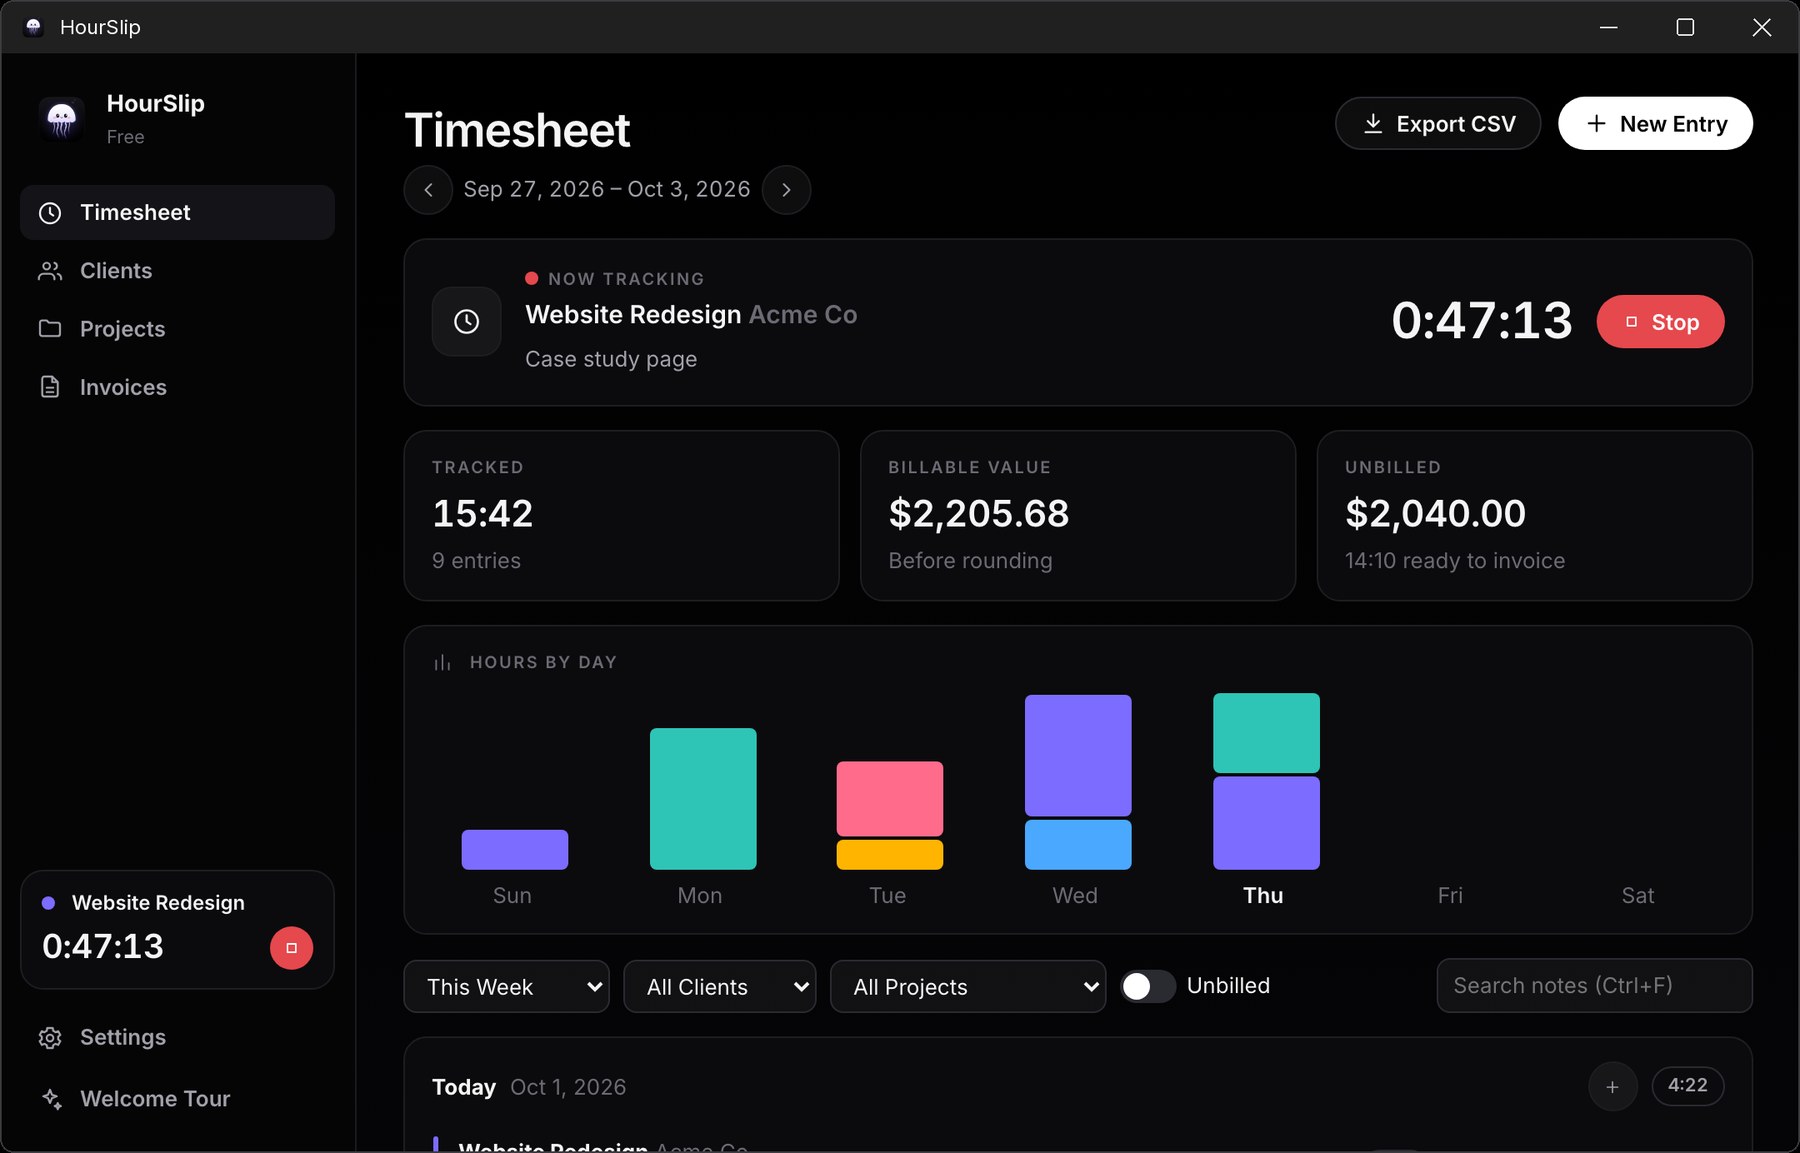Screen dimensions: 1800x1153
Task: Click the purple segment of Wednesday's bar
Action: 1078,756
